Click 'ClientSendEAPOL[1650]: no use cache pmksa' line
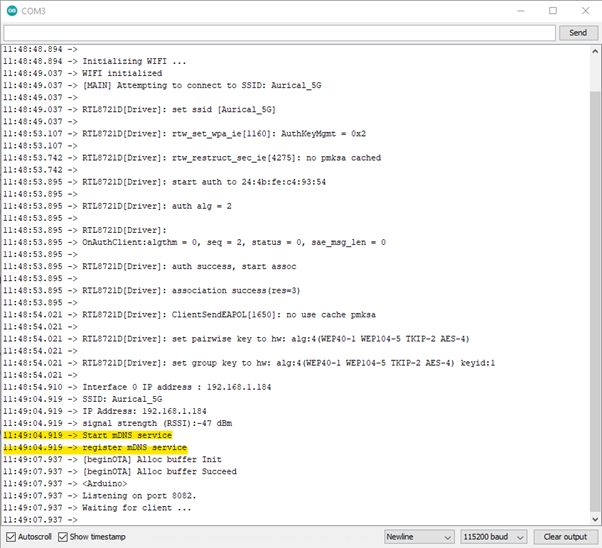 click(189, 315)
